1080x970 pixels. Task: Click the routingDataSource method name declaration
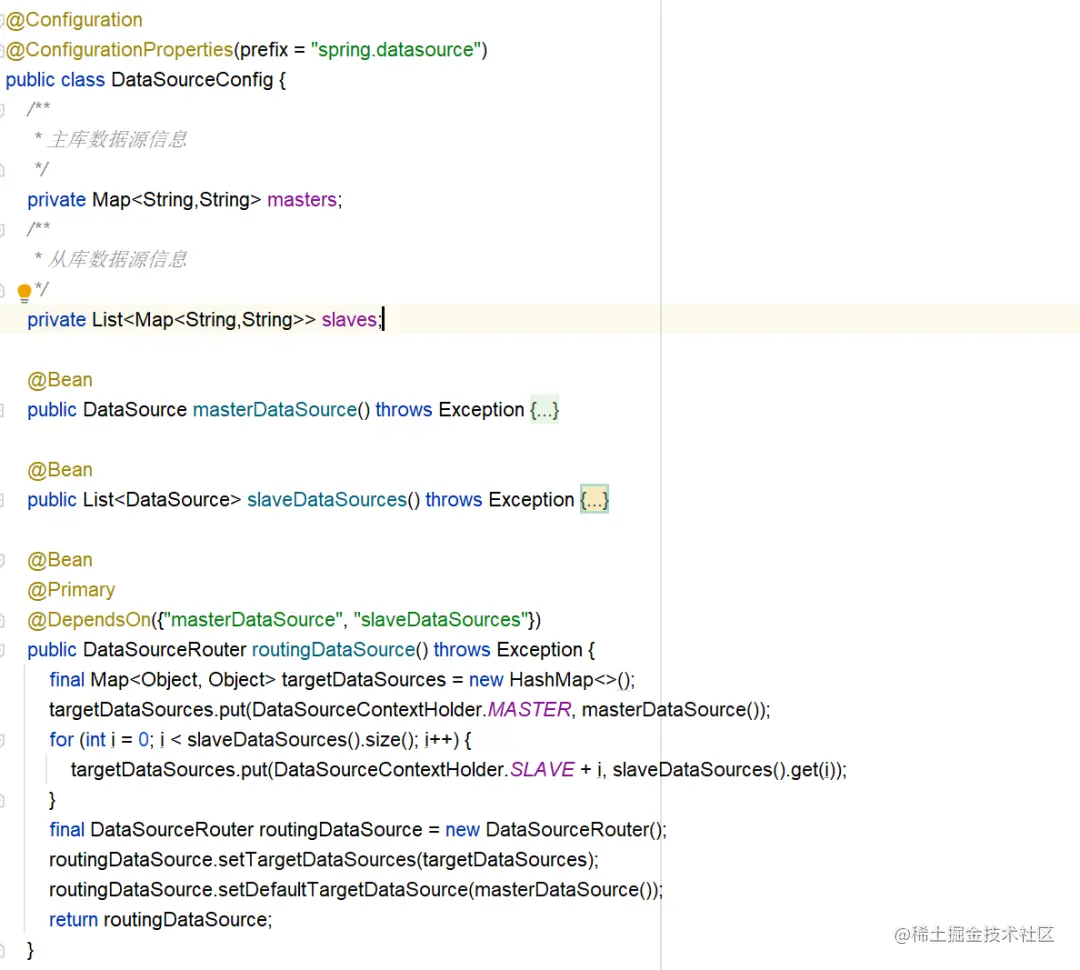coord(333,650)
